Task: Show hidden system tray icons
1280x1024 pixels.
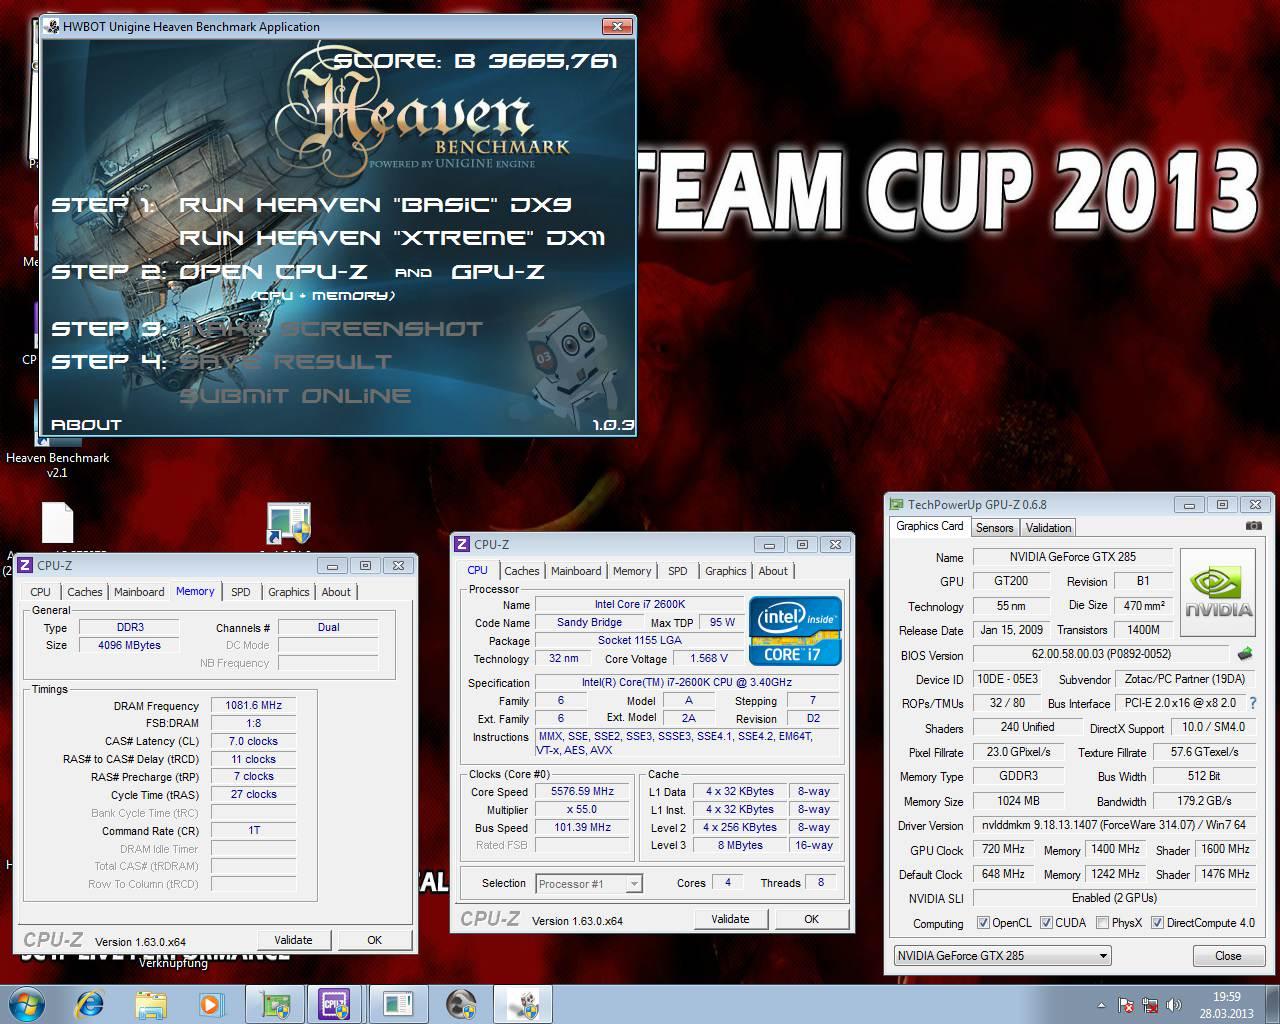Action: click(x=1101, y=1005)
